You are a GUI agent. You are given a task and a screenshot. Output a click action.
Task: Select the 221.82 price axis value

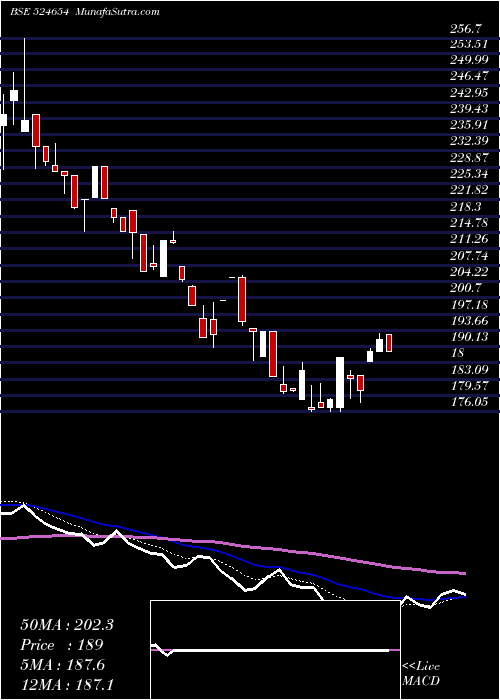[469, 190]
